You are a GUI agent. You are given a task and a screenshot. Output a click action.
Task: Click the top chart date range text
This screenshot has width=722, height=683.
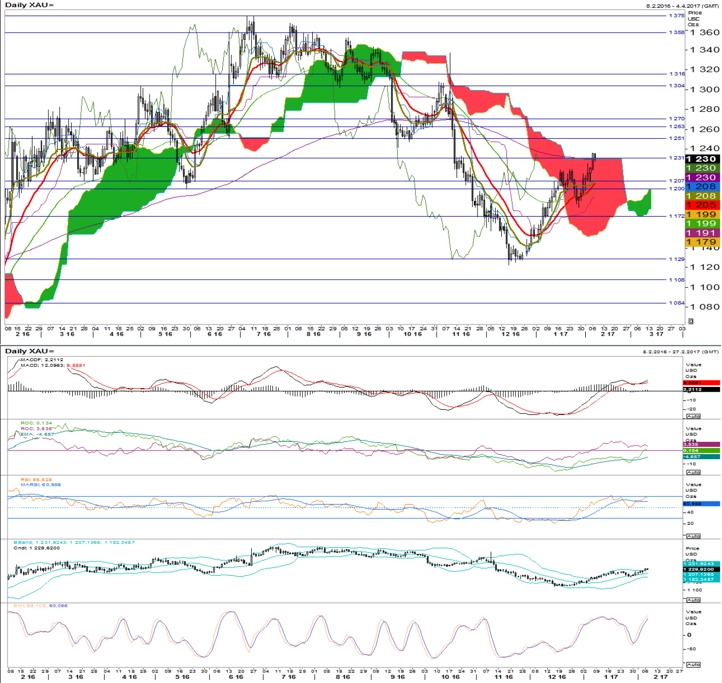pos(682,6)
